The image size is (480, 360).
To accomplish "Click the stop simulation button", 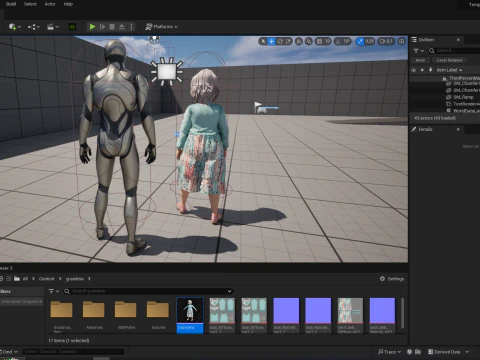I will 112,27.
